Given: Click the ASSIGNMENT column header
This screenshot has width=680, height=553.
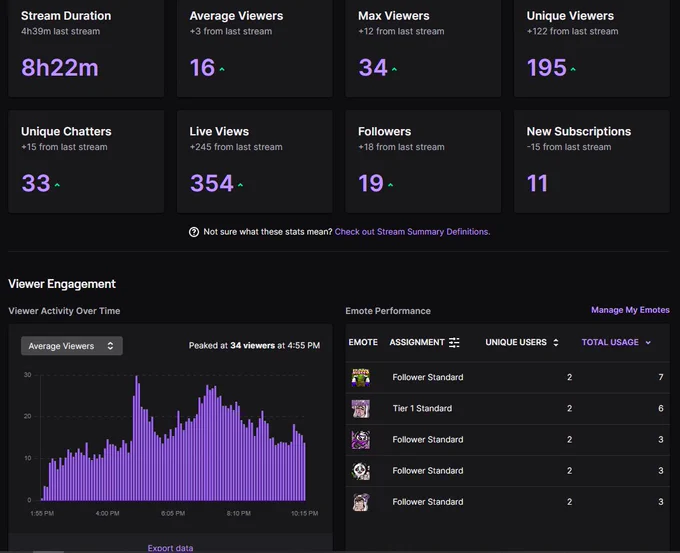Looking at the screenshot, I should coord(417,342).
